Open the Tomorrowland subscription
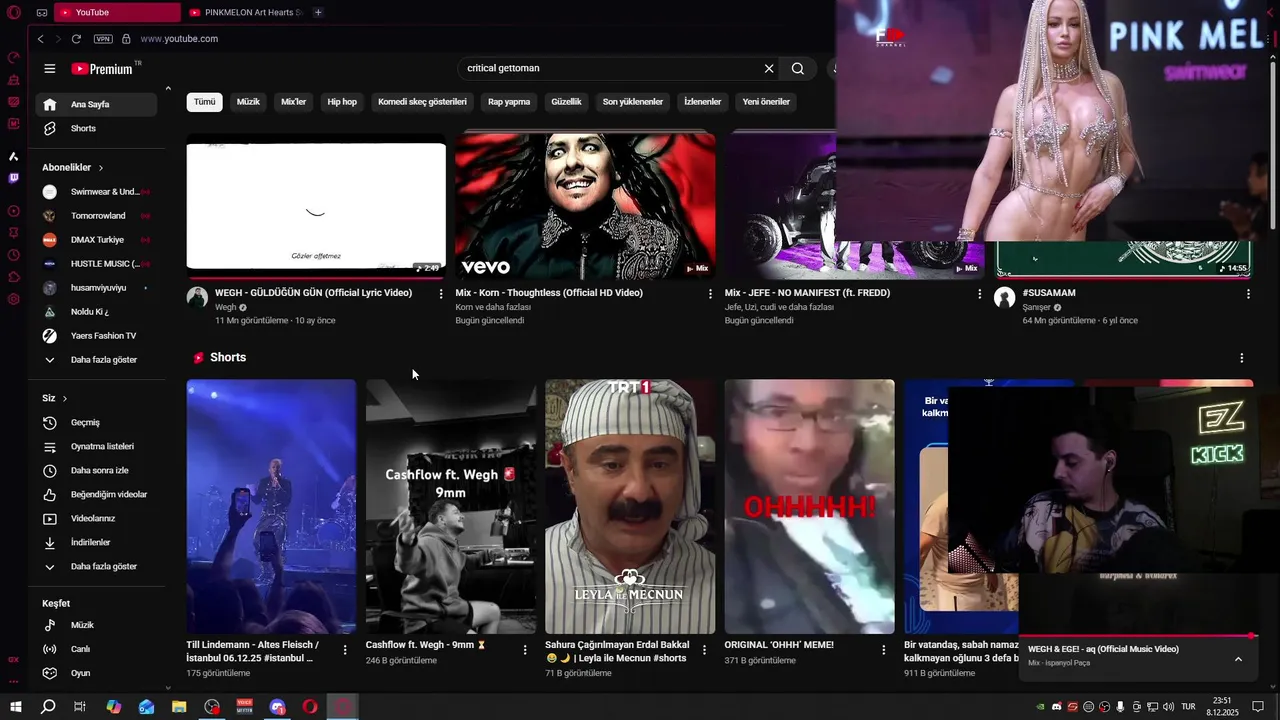Screen dimensions: 1280x720 click(x=96, y=216)
